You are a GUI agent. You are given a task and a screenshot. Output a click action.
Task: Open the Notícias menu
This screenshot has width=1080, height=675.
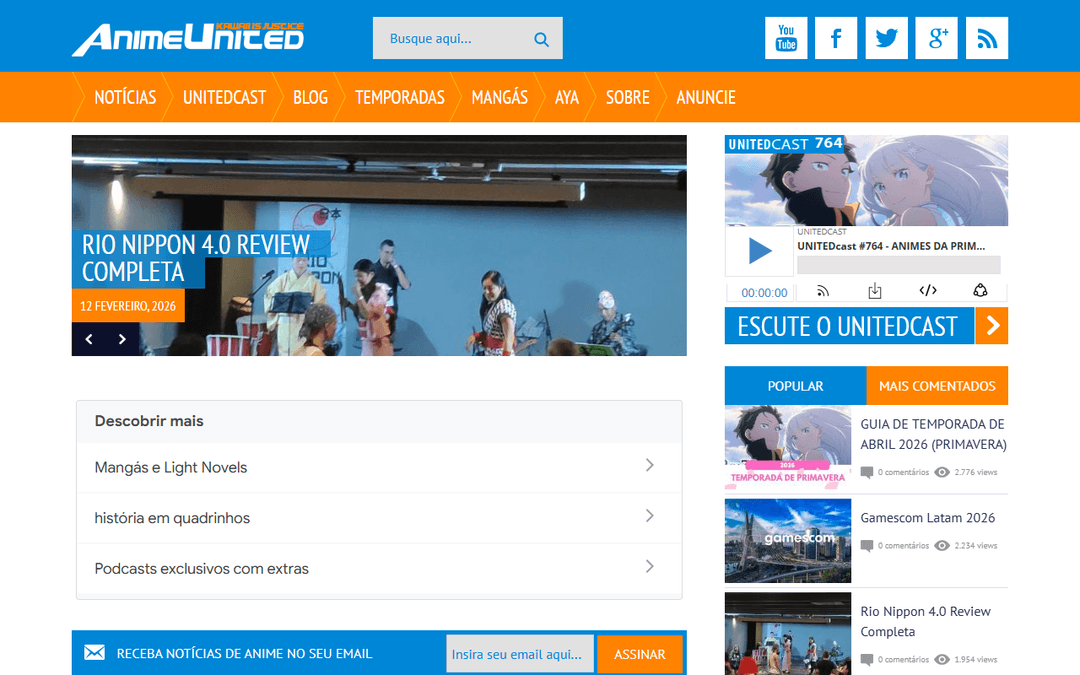coord(125,97)
